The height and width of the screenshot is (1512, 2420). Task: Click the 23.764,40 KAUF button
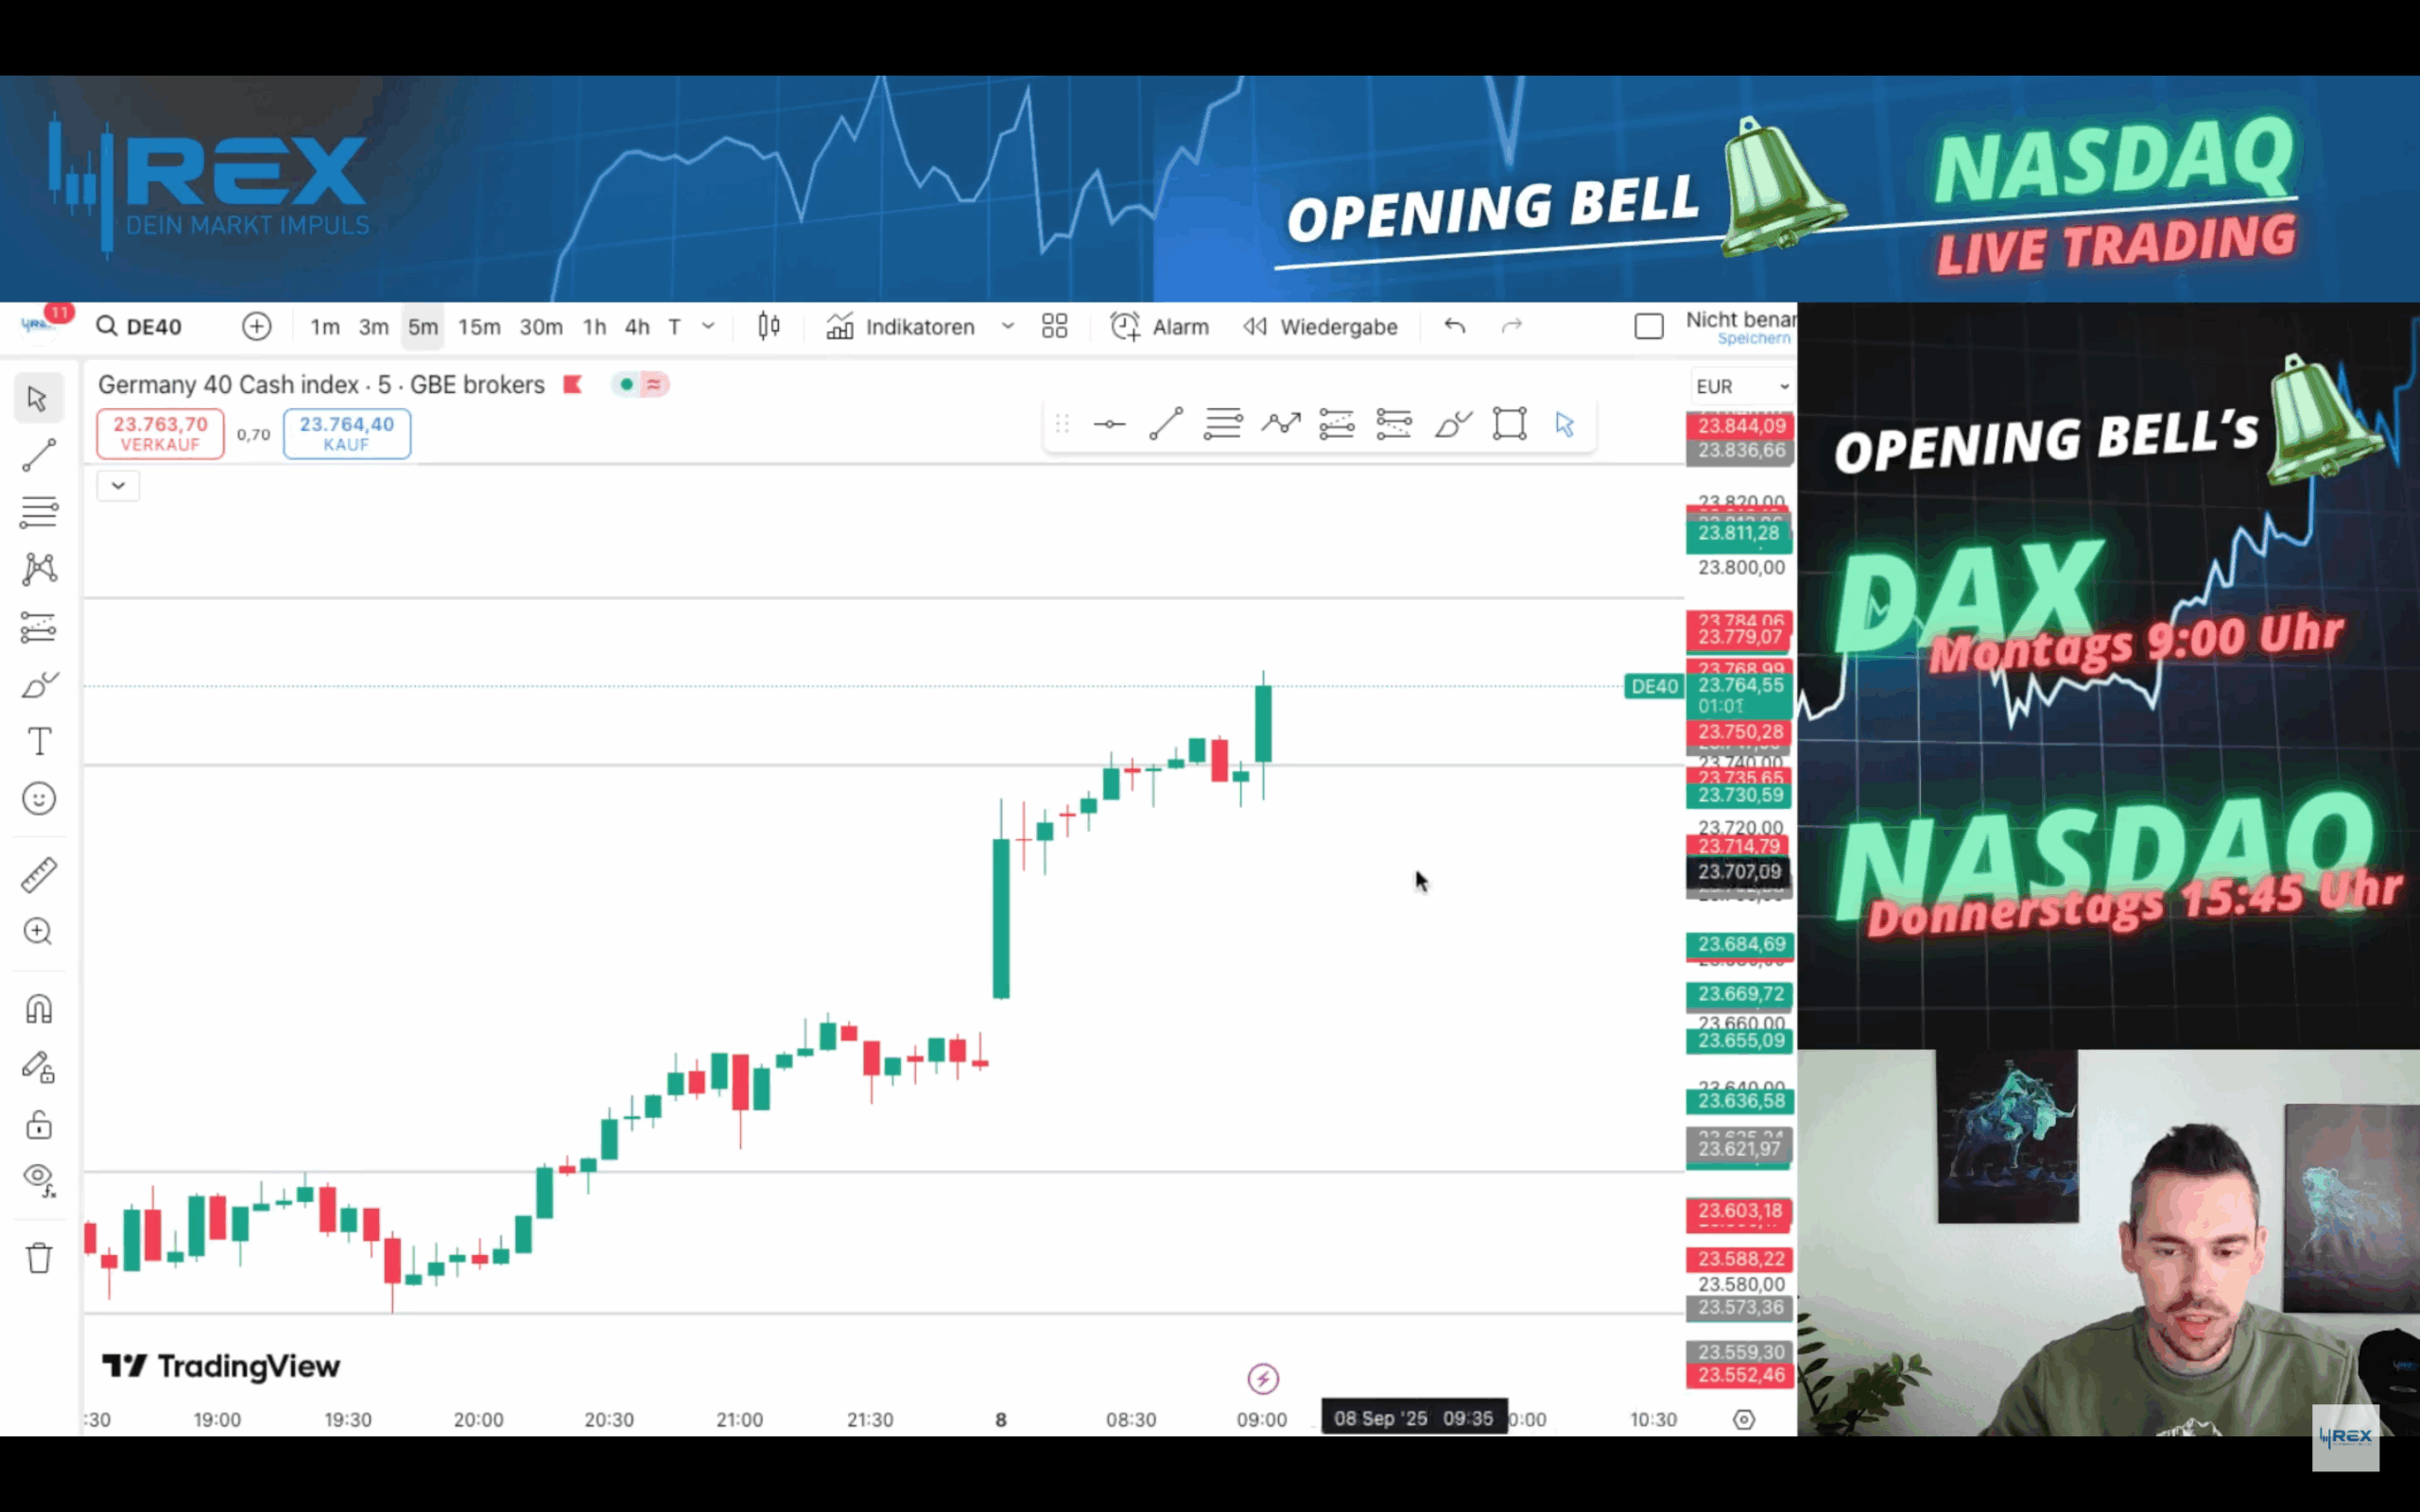point(347,434)
